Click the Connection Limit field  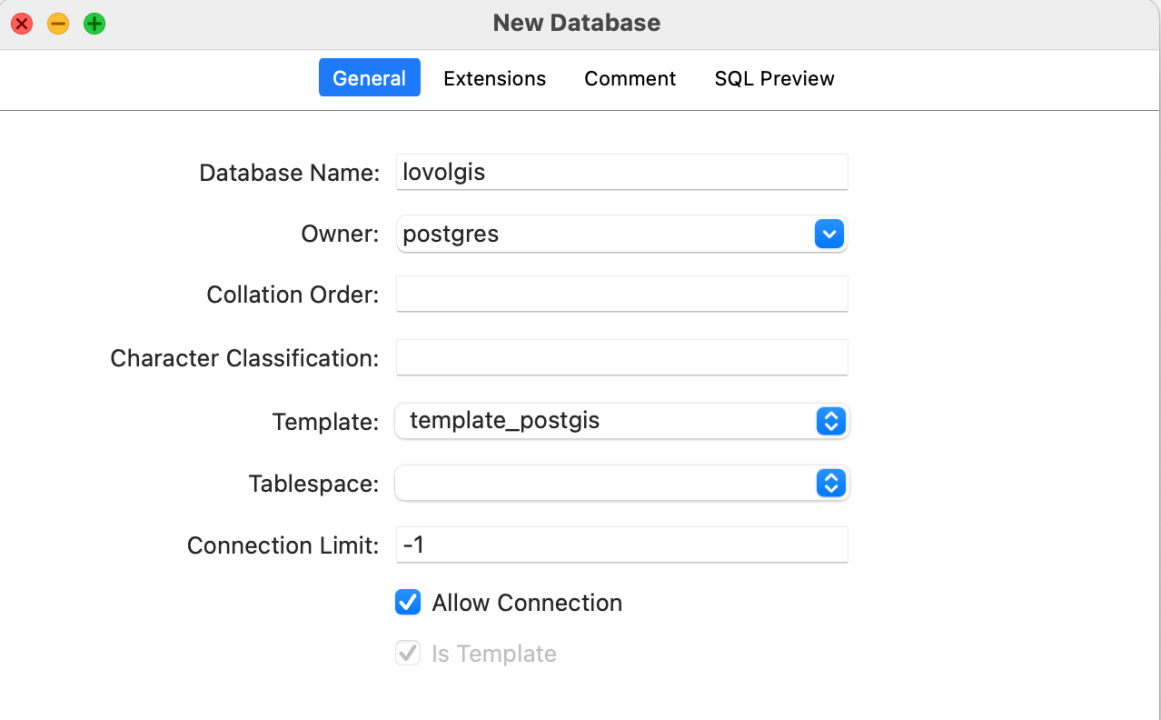621,545
